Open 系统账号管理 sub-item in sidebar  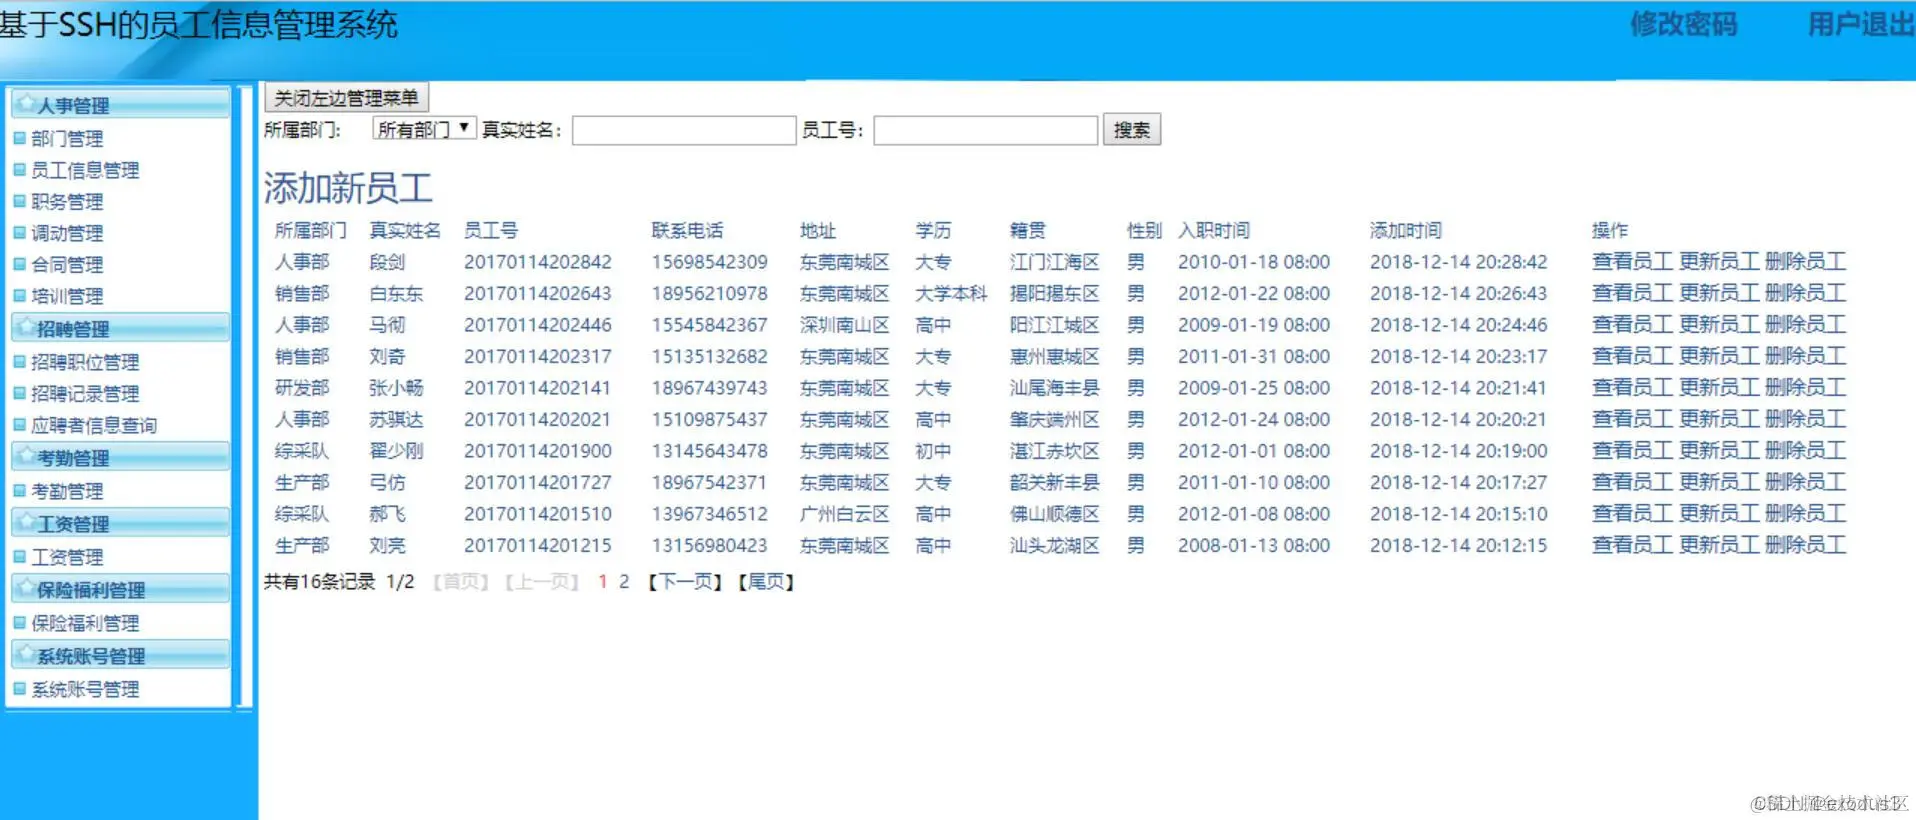pos(85,689)
